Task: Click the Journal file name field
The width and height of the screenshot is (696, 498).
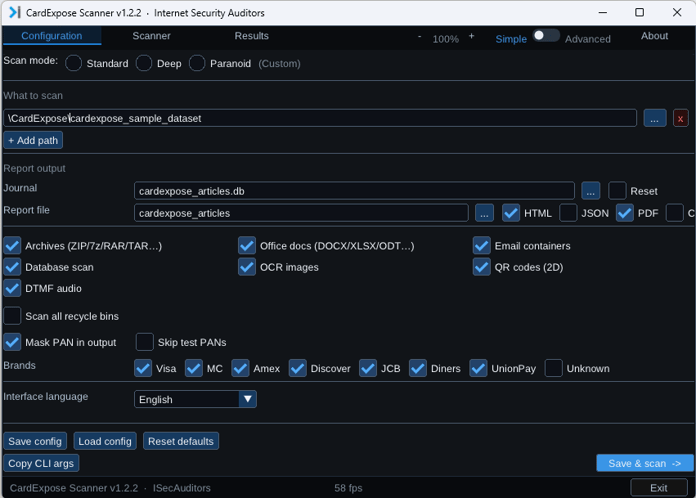Action: tap(354, 191)
